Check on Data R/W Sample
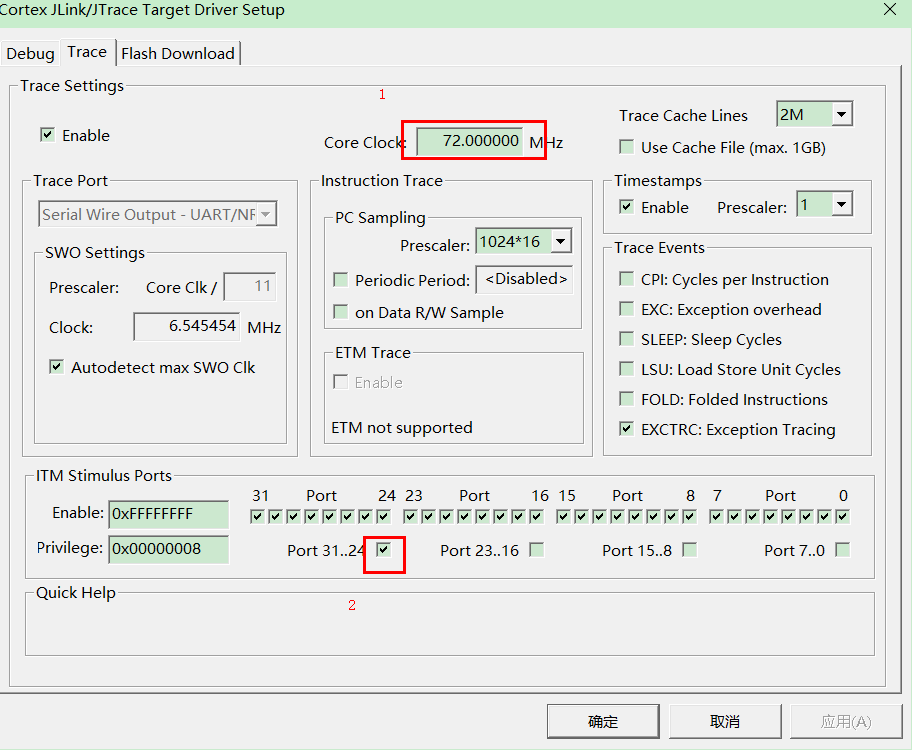The height and width of the screenshot is (750, 912). (x=340, y=312)
